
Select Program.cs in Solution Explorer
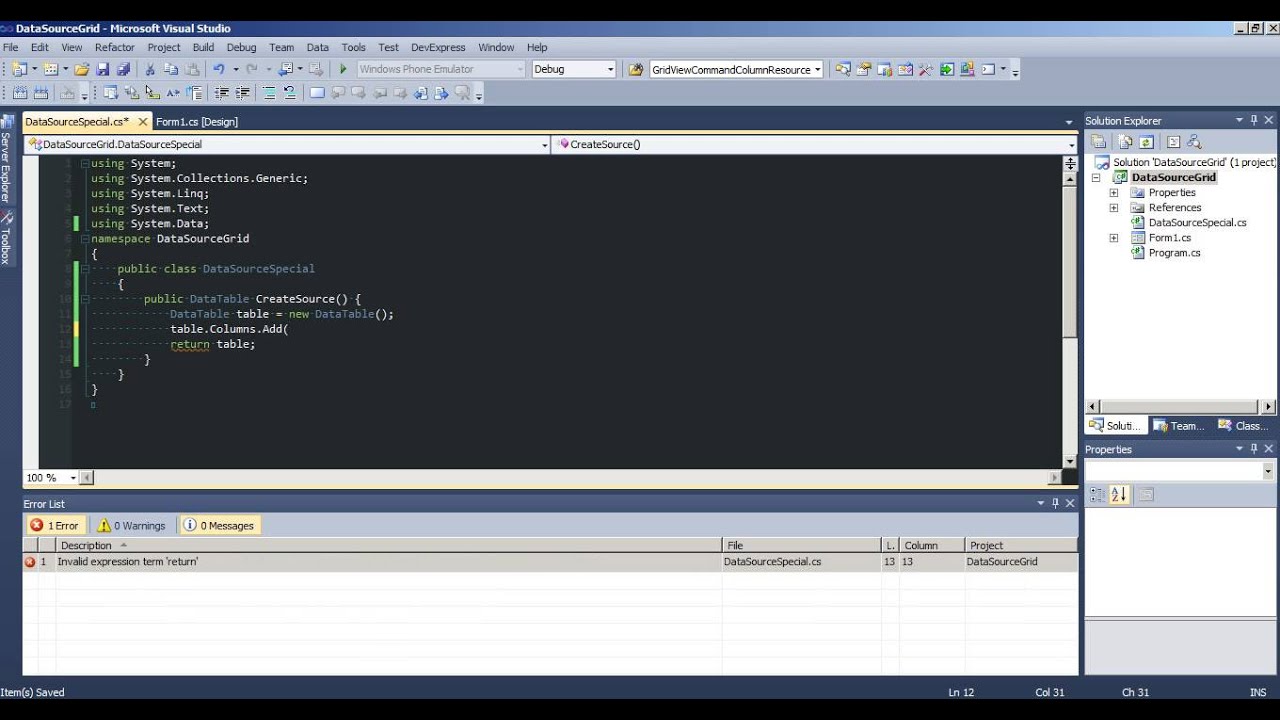point(1174,253)
